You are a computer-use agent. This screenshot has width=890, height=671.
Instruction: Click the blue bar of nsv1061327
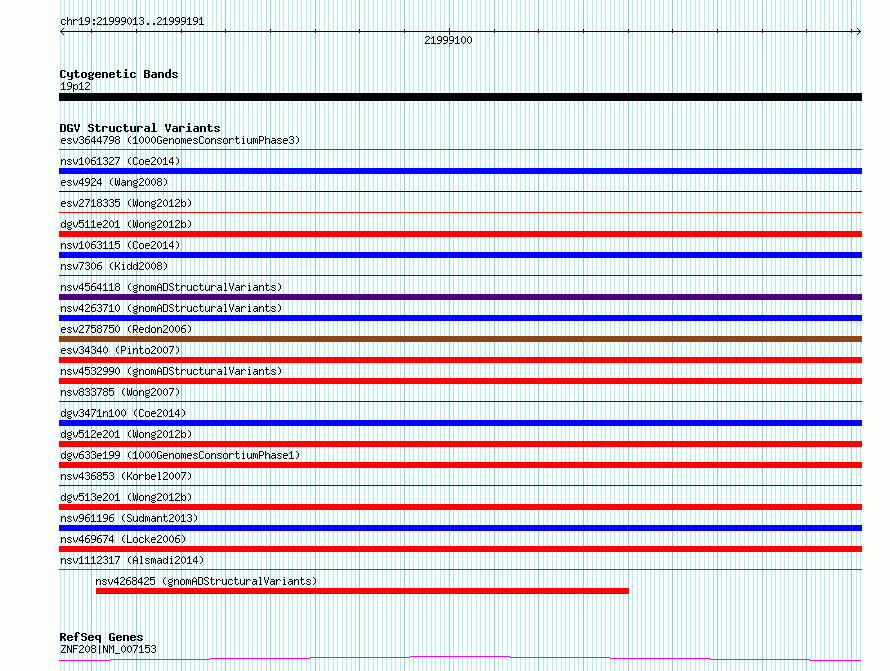click(460, 171)
